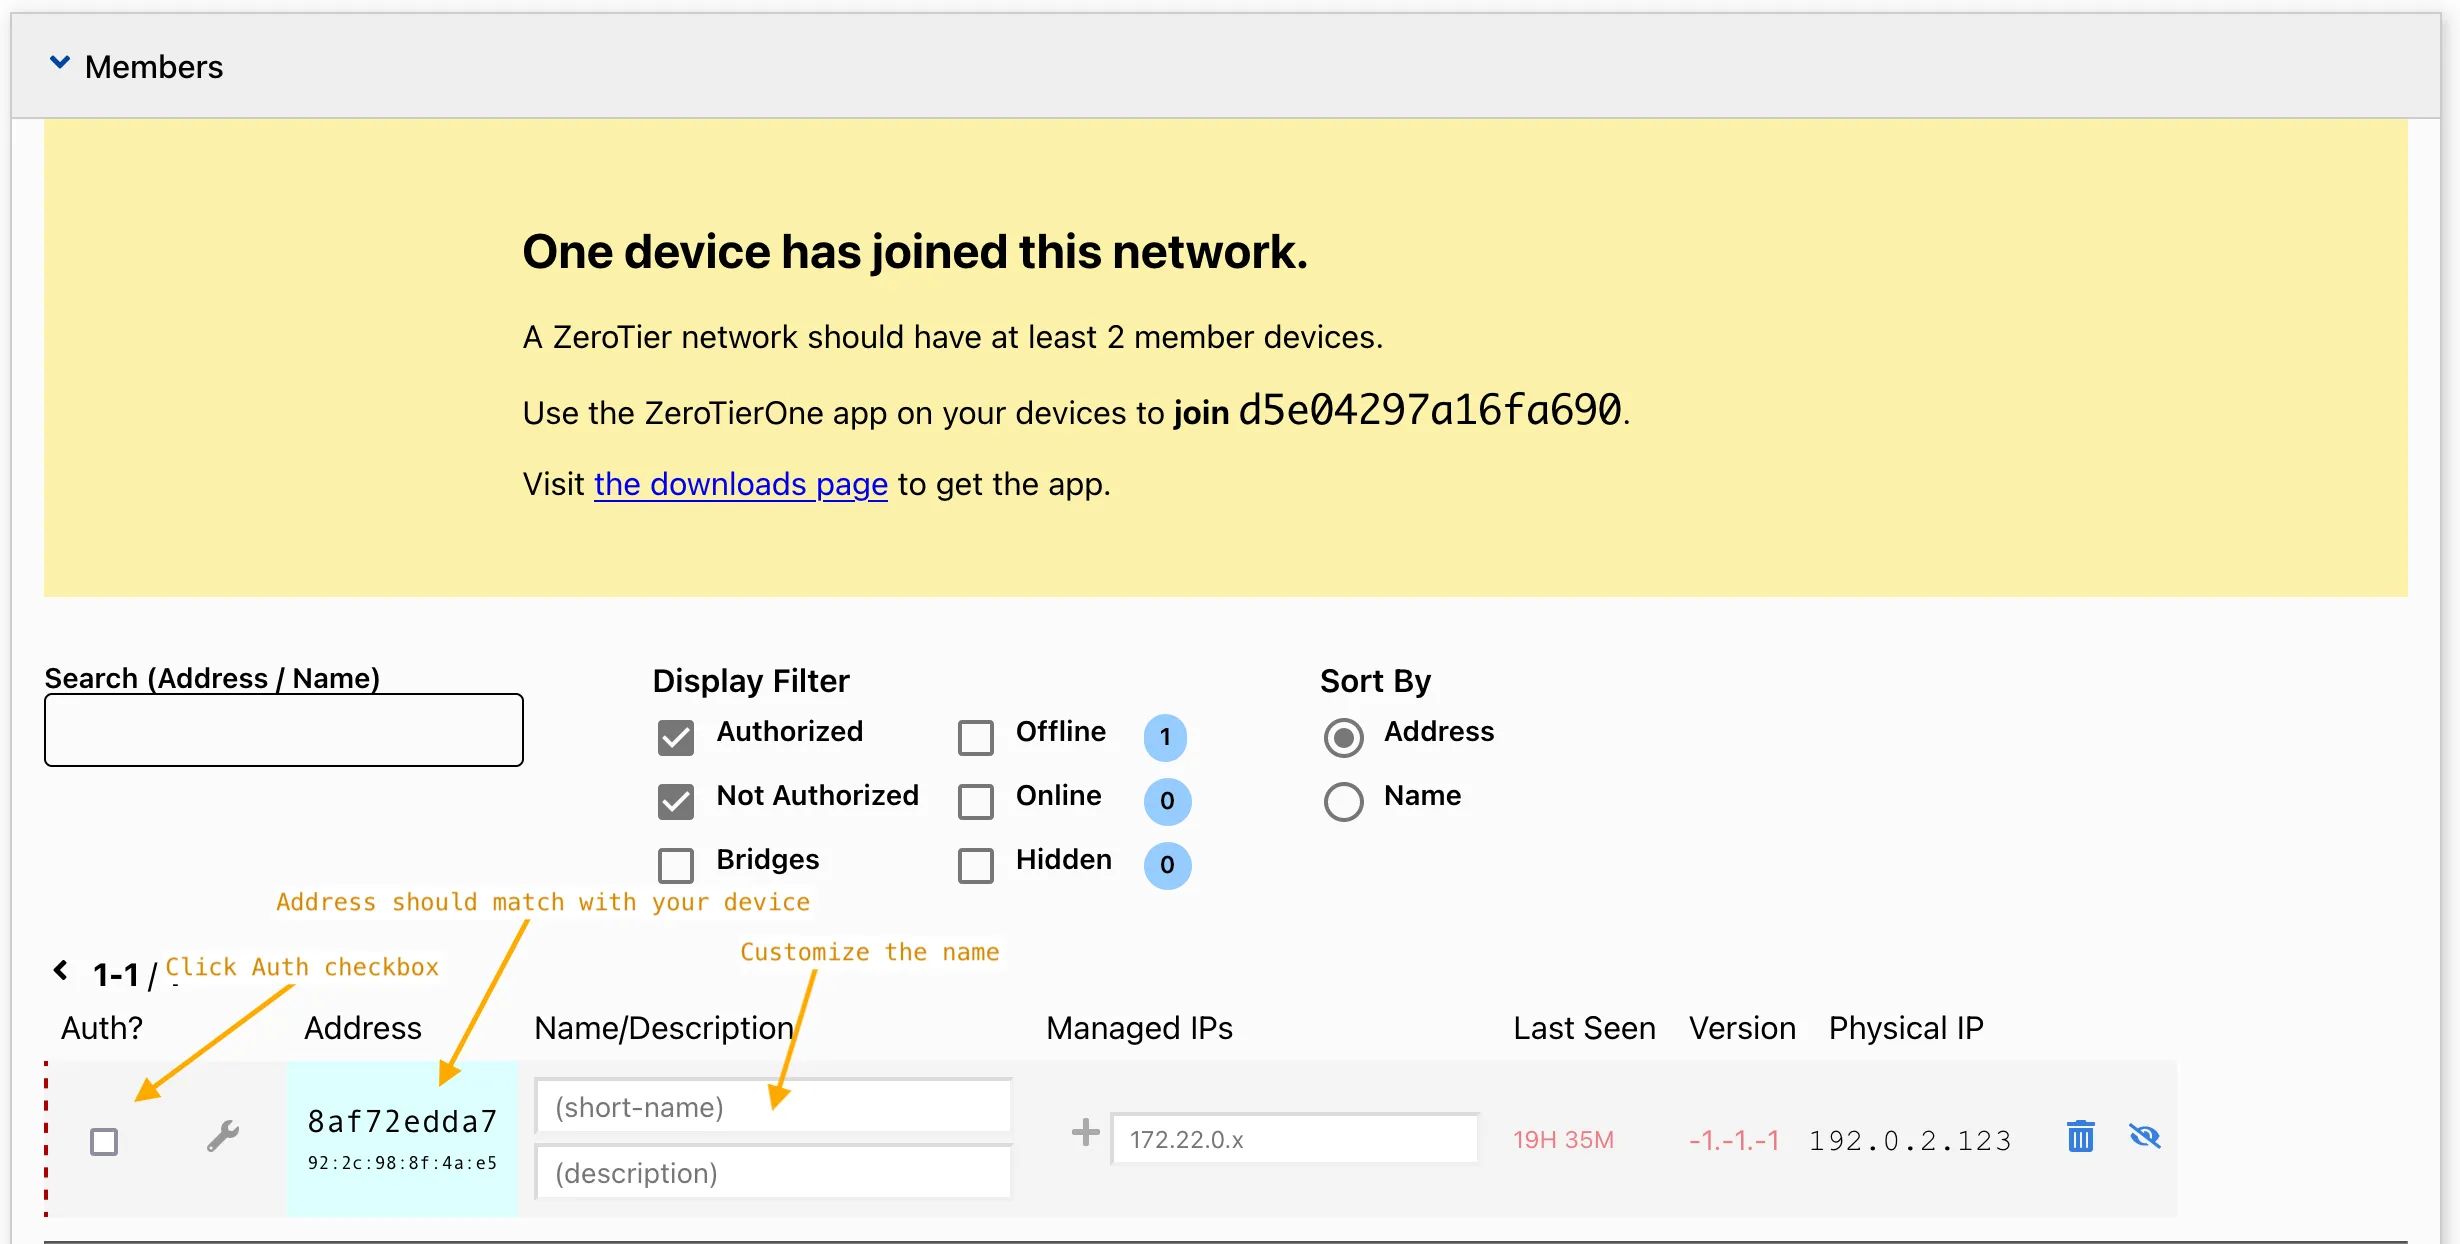Click the Version value -1.-1.-1
The height and width of the screenshot is (1244, 2460).
coord(1735,1140)
